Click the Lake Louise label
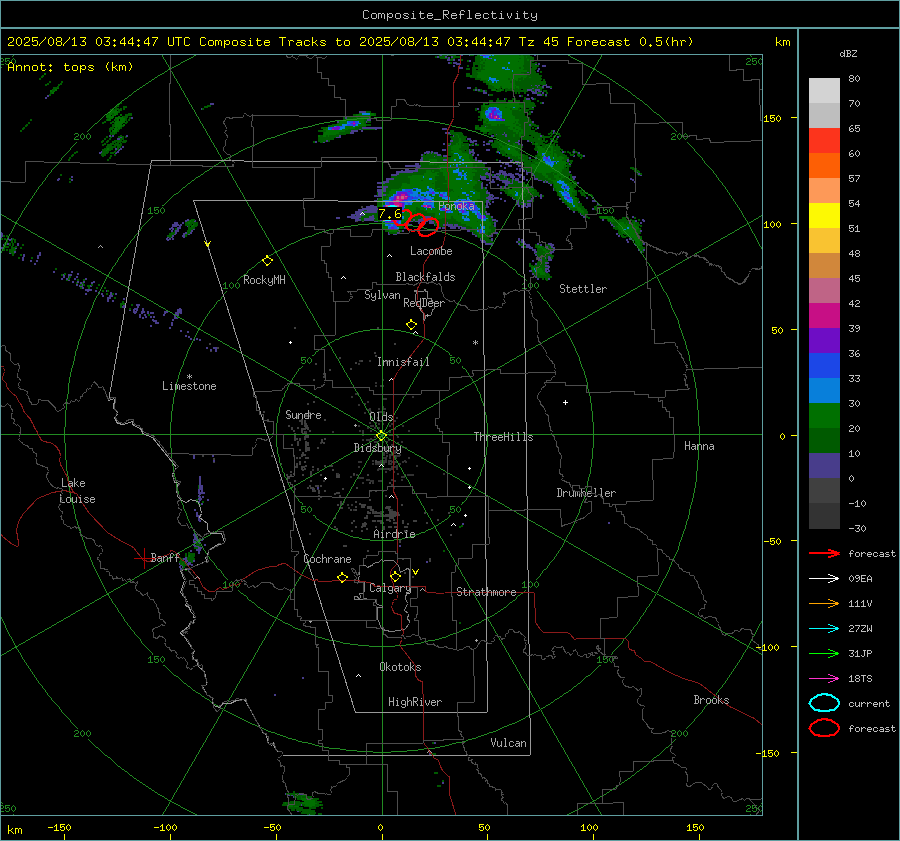The height and width of the screenshot is (841, 900). (x=77, y=491)
